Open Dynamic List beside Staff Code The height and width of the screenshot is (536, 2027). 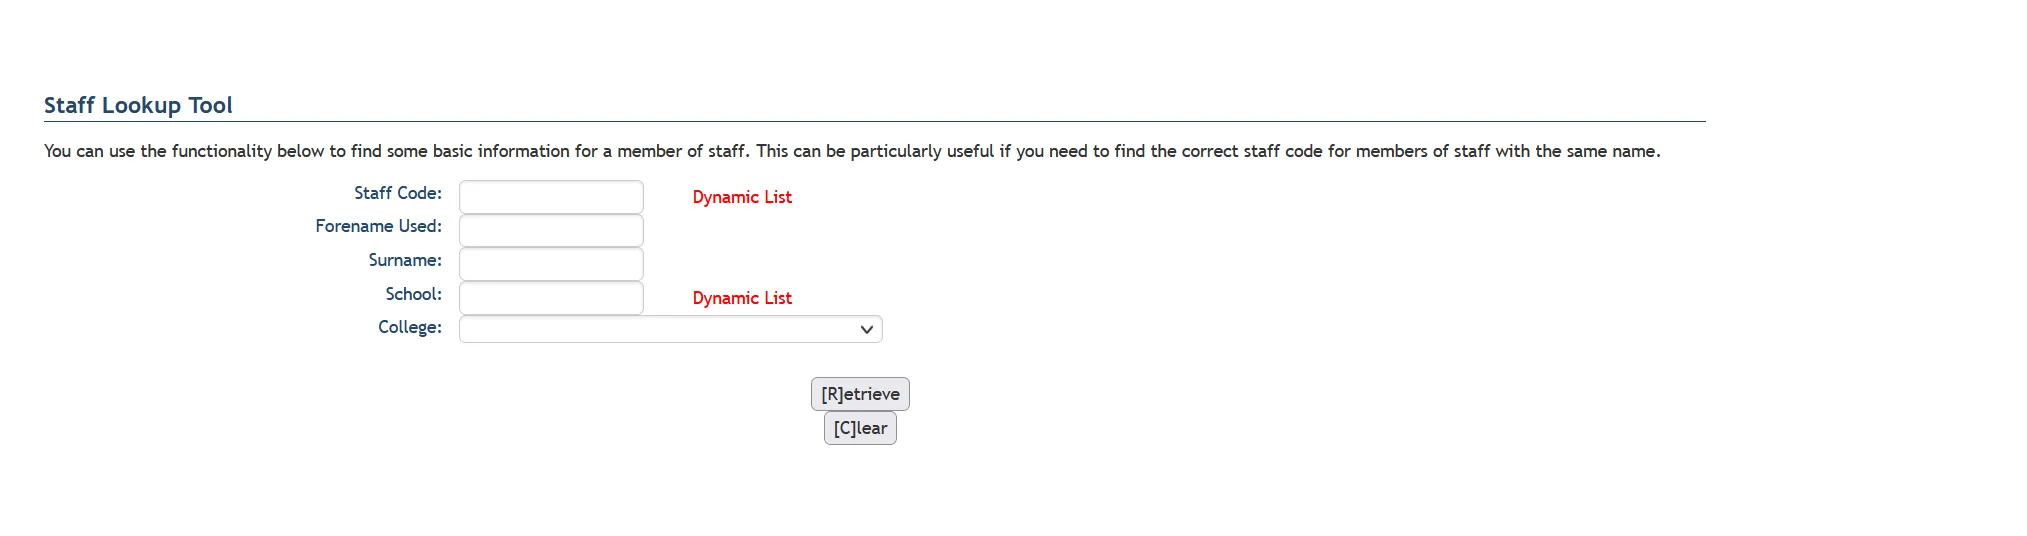(741, 198)
